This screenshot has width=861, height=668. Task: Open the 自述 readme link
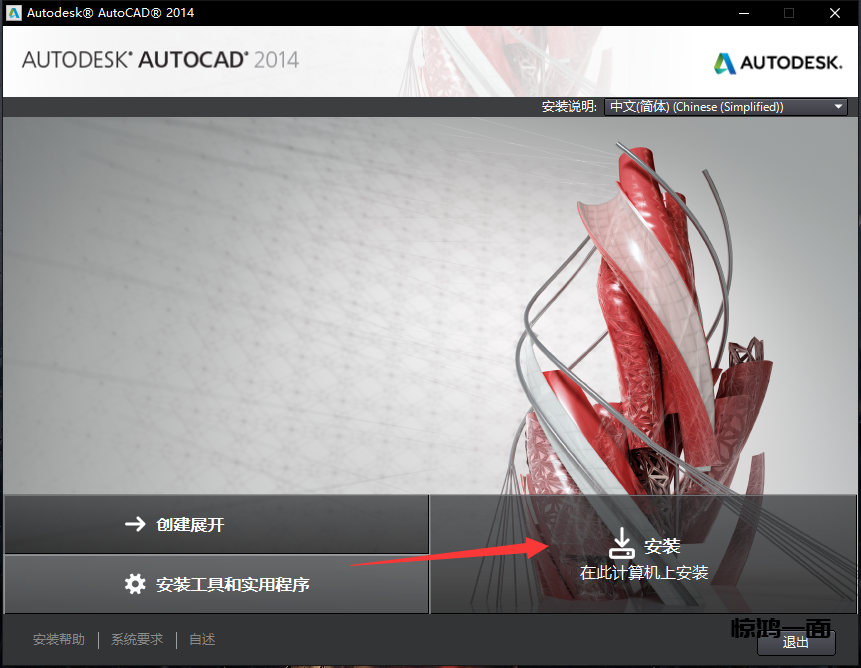pyautogui.click(x=202, y=640)
